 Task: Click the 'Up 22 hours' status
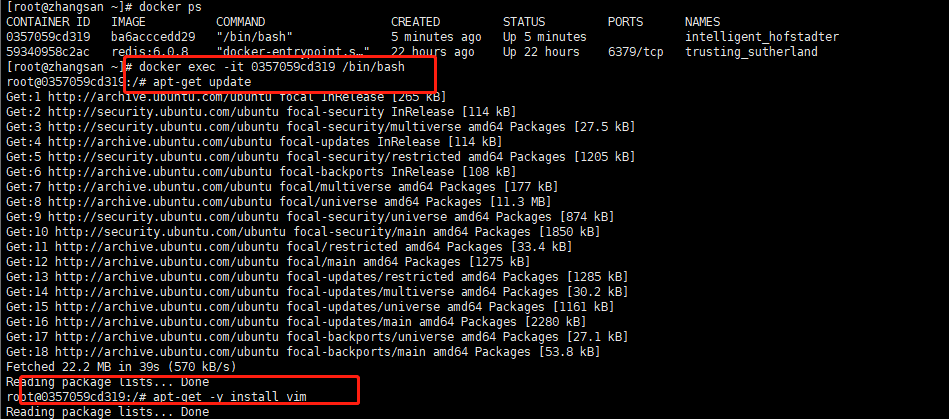[540, 52]
